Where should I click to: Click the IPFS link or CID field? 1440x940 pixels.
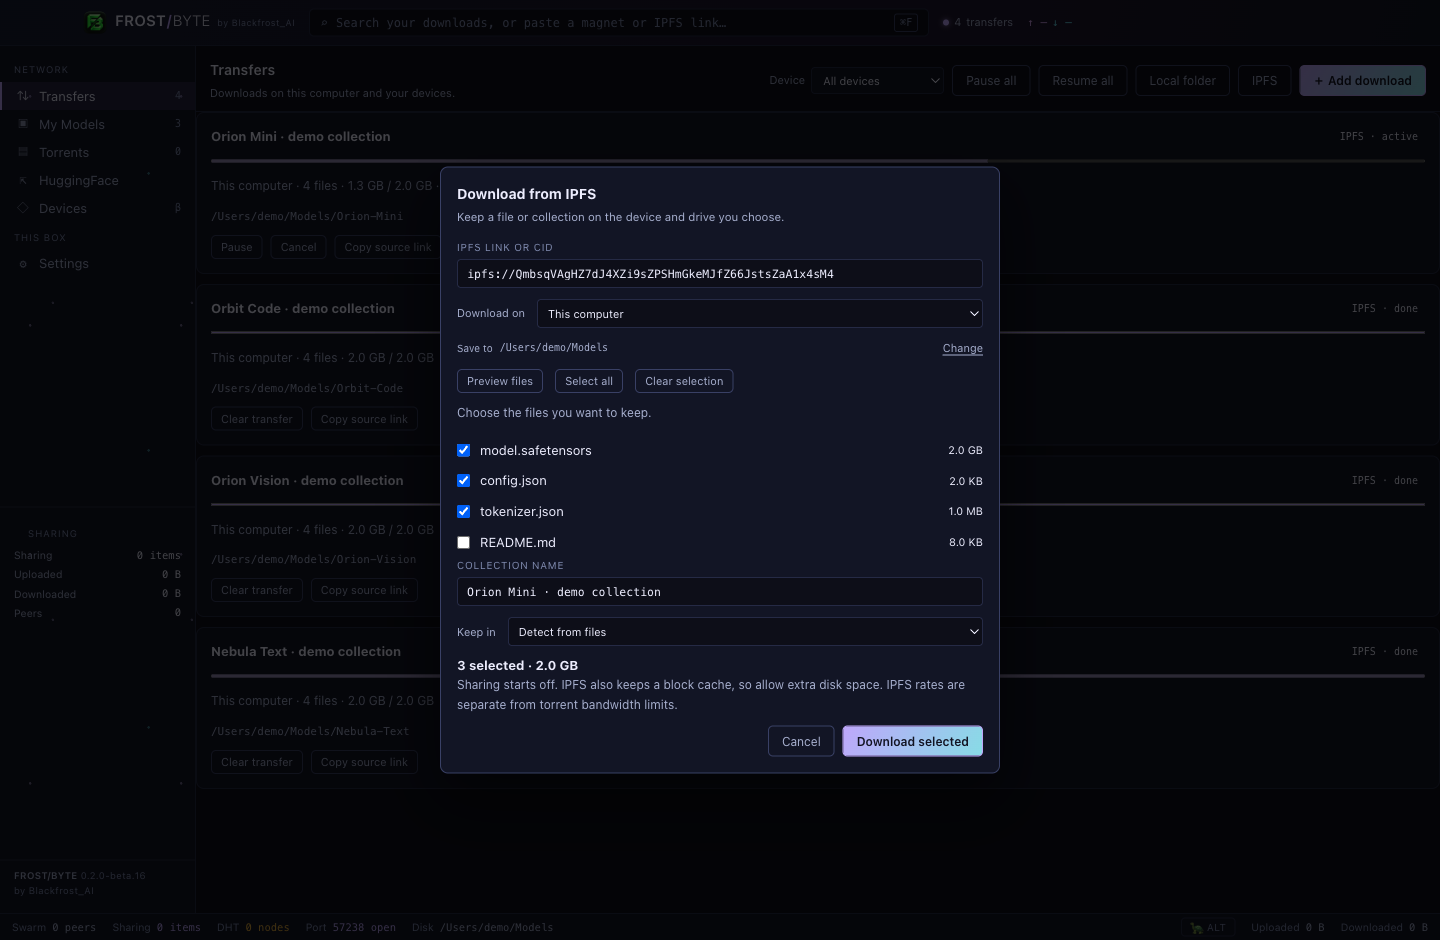coord(720,274)
